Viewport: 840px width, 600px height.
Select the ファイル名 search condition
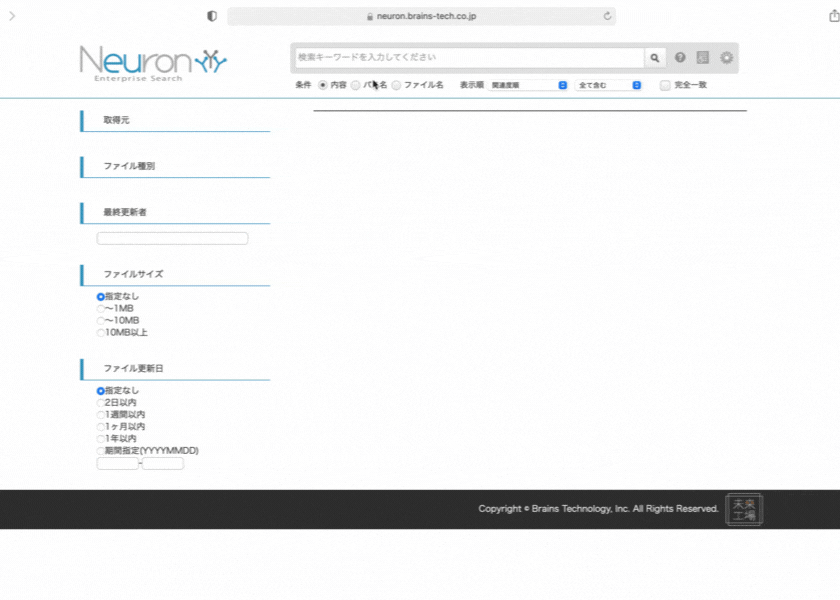coord(396,85)
